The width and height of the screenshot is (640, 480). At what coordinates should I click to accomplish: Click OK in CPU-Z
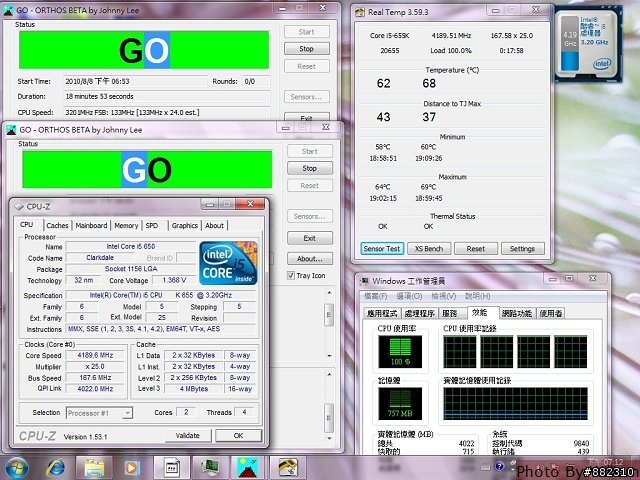(238, 436)
